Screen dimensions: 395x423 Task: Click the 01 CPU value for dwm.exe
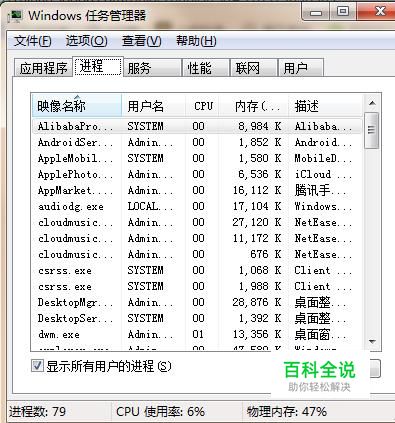click(198, 334)
